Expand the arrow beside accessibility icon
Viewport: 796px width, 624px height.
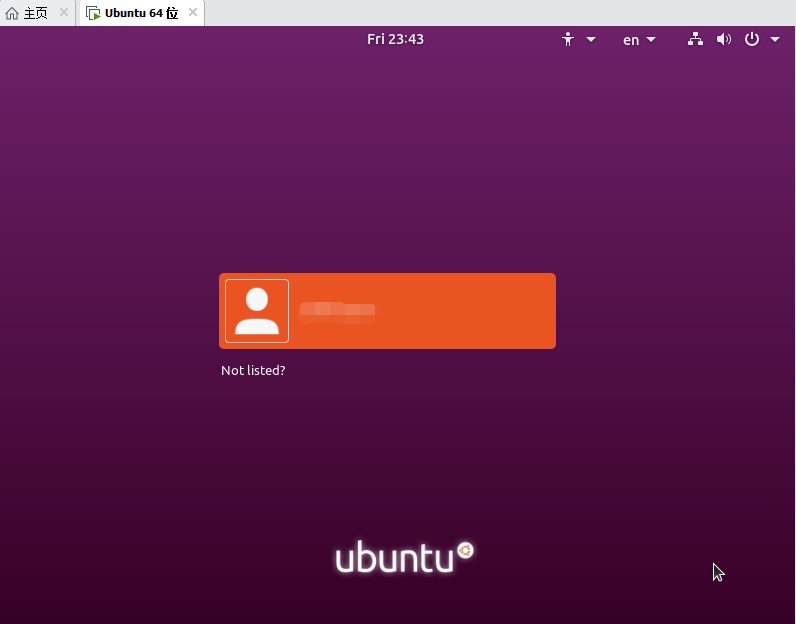pos(591,40)
